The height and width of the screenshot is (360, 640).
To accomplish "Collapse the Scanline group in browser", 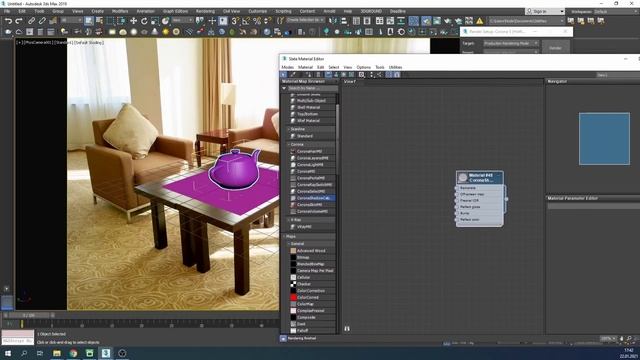I will (289, 129).
